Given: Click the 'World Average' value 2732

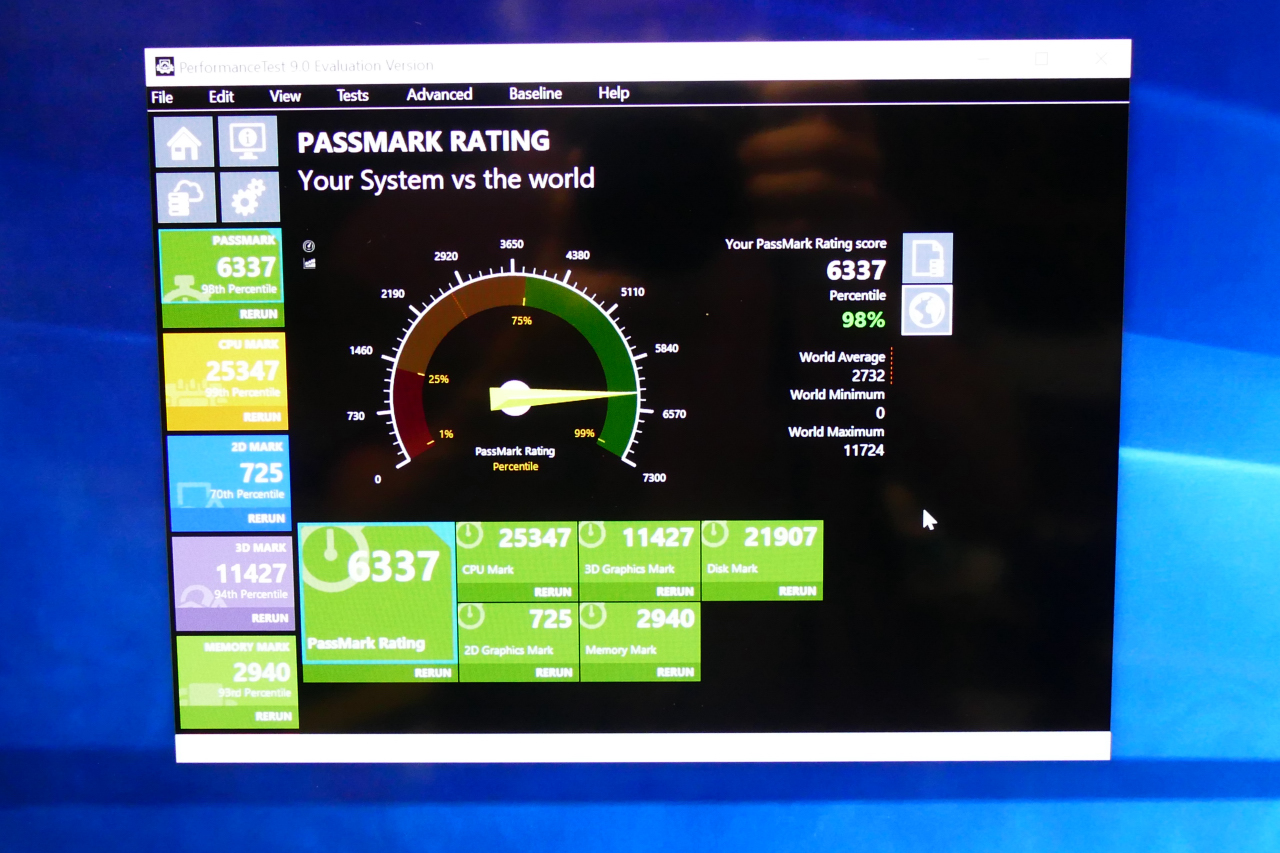Looking at the screenshot, I should click(868, 376).
